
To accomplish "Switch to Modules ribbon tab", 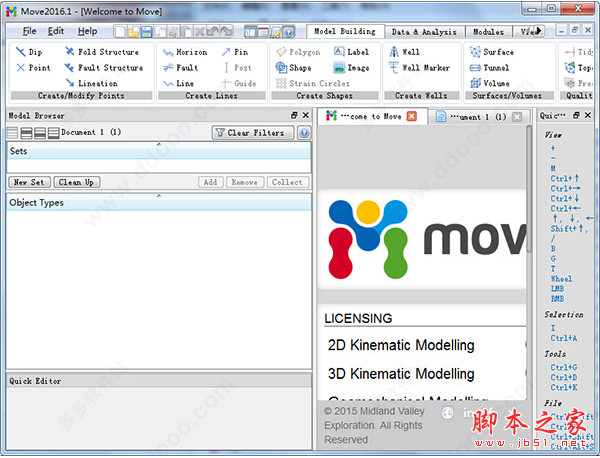I will point(488,32).
